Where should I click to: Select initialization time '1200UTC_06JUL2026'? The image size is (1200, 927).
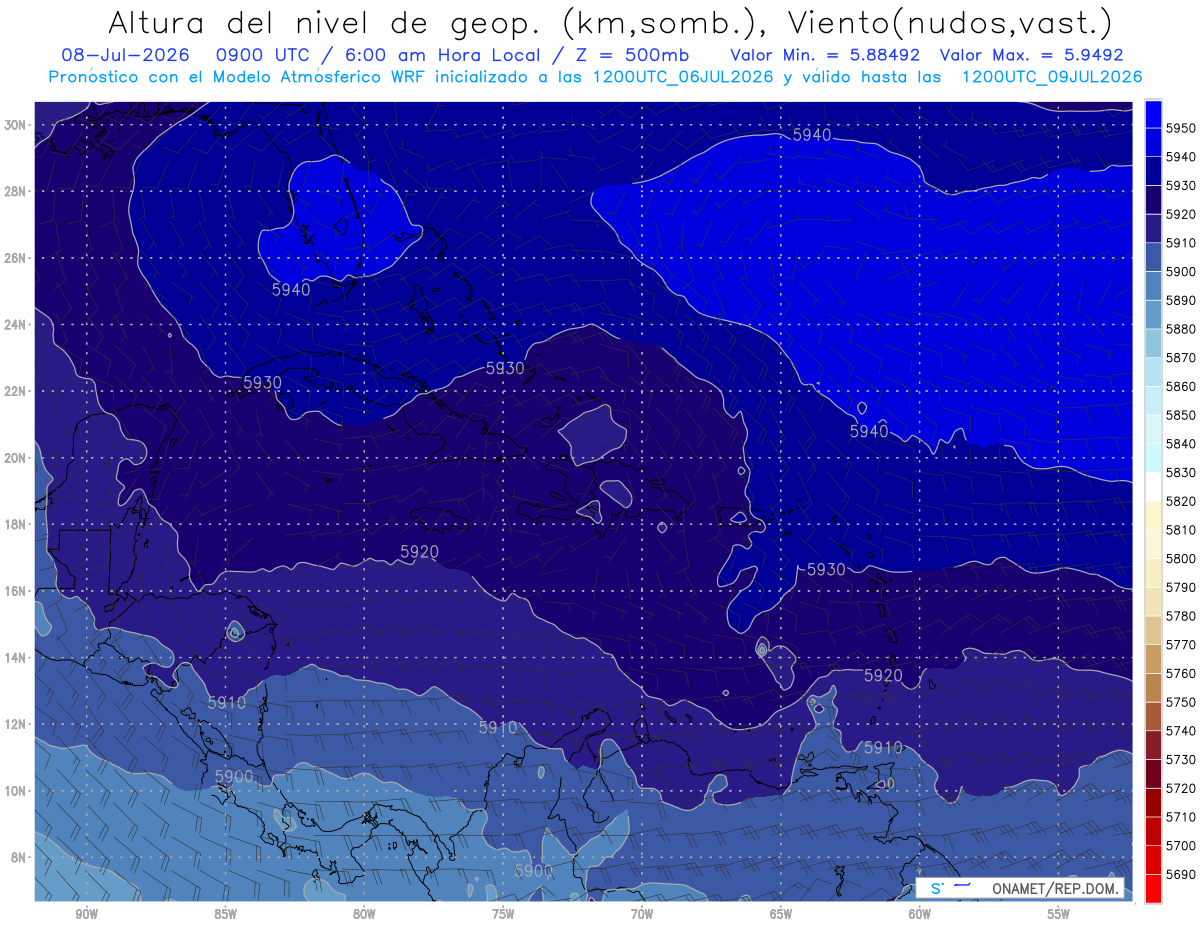click(683, 77)
